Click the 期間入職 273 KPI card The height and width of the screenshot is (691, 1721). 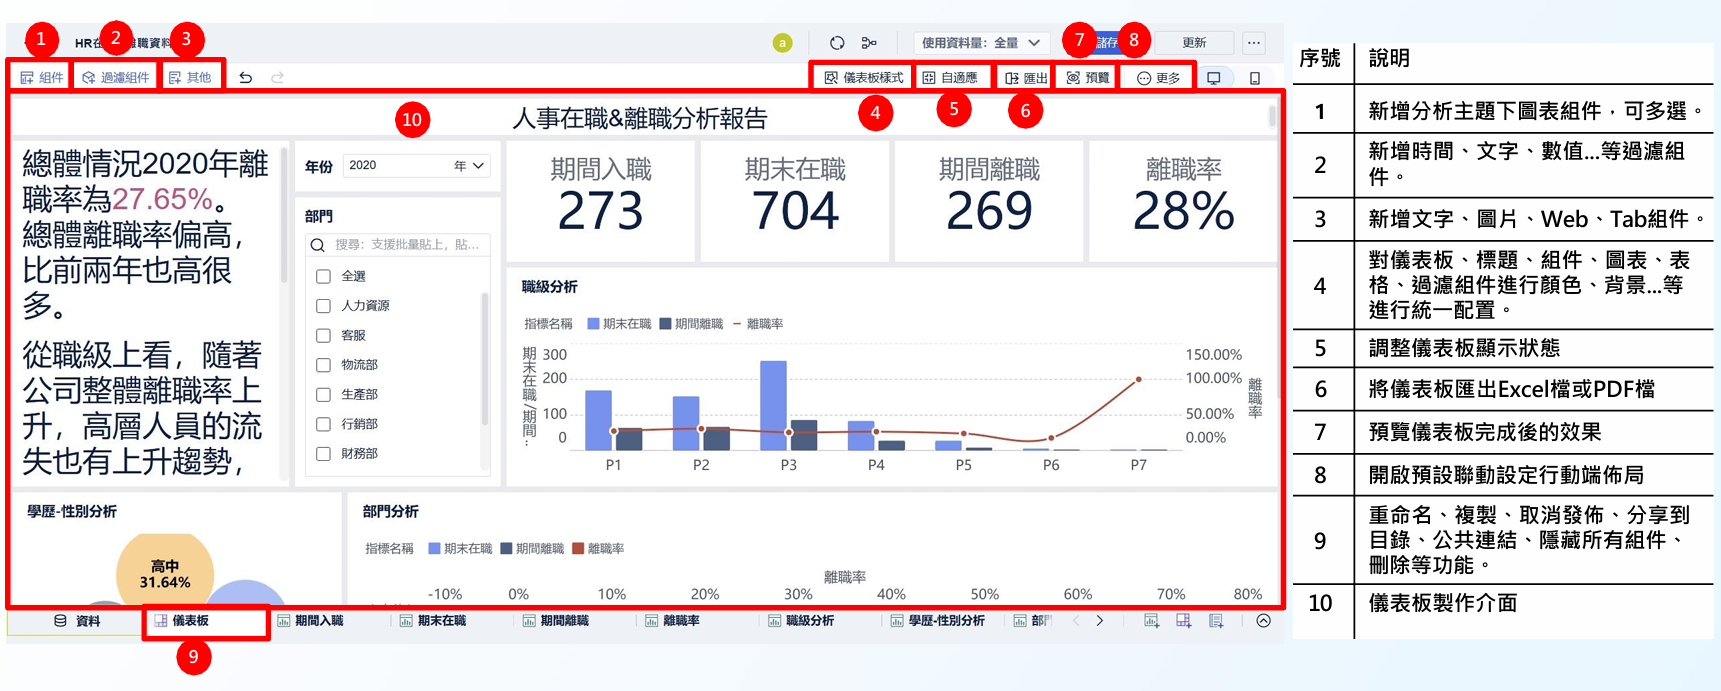click(x=601, y=200)
